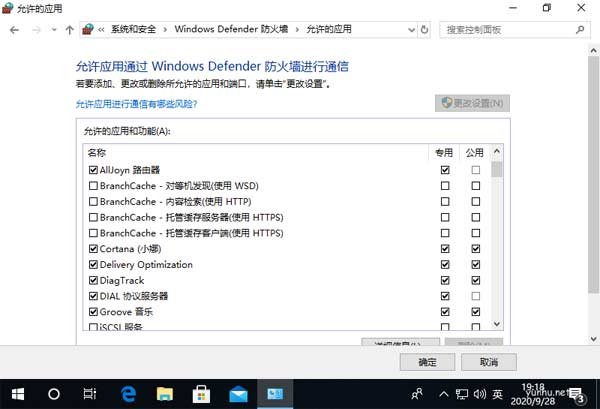Screen dimensions: 600x409
Task: Open recent locations dropdown arrow
Action: (x=54, y=30)
